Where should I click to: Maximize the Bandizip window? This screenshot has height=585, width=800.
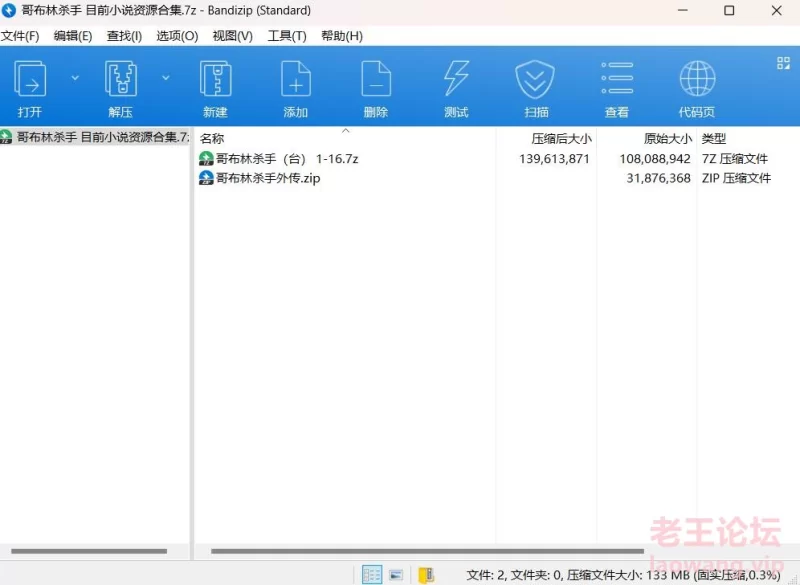tap(729, 10)
